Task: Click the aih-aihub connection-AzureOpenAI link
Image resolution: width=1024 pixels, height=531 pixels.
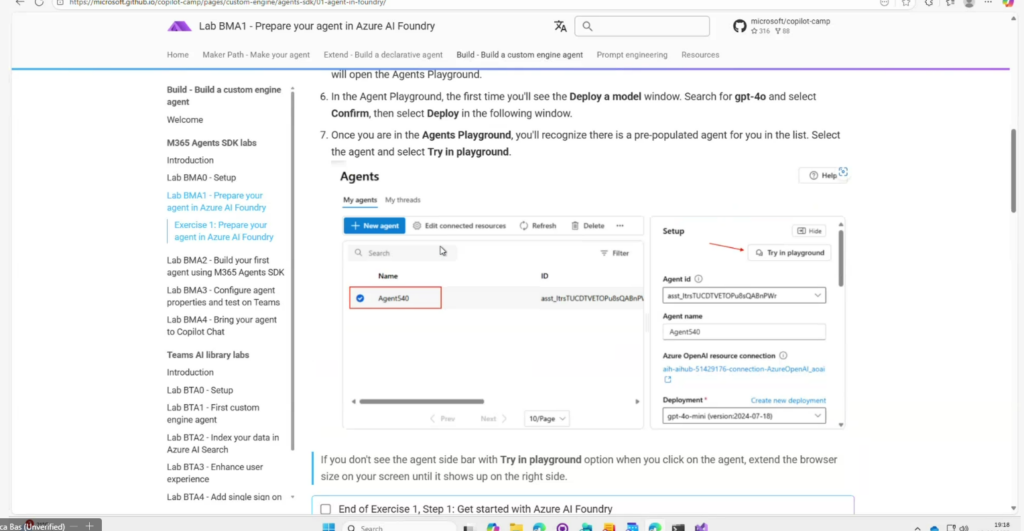Action: coord(744,369)
